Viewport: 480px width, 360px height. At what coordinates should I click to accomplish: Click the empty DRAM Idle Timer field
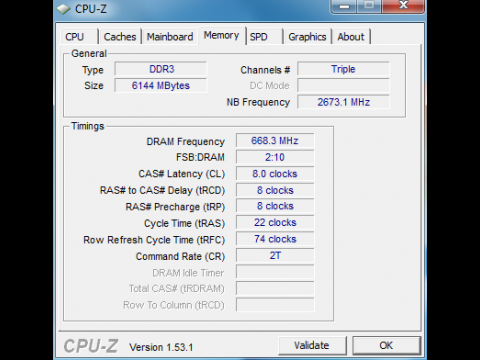click(x=275, y=272)
